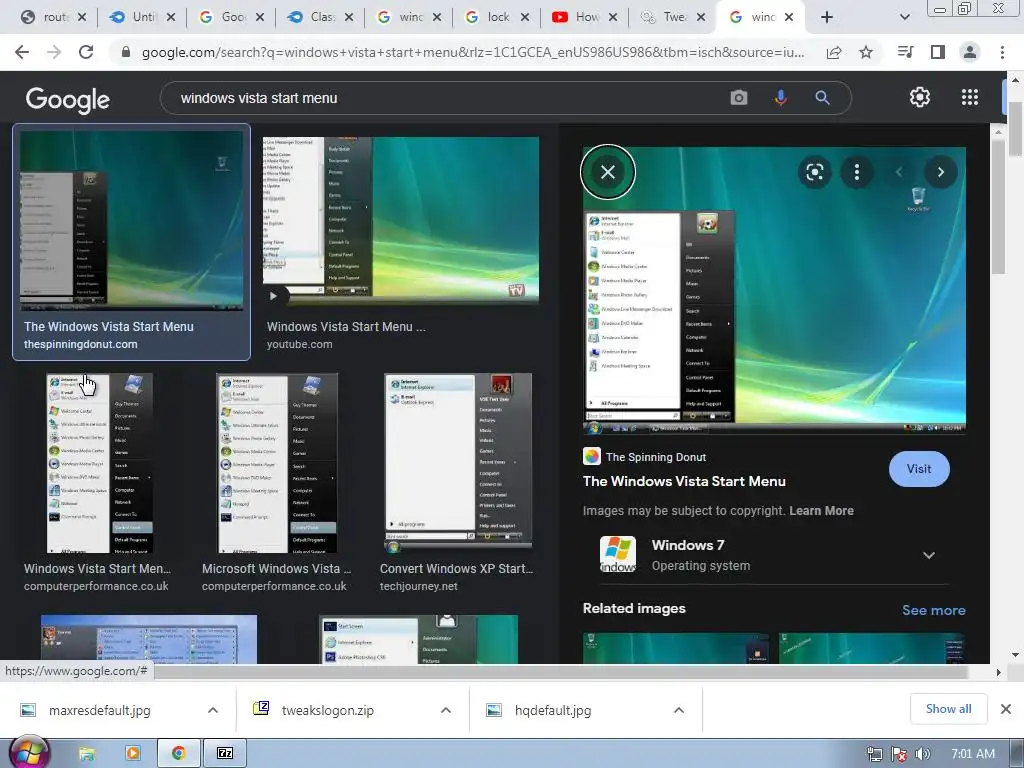This screenshot has height=768, width=1024.
Task: Open the Google logo homepage link
Action: 68,99
